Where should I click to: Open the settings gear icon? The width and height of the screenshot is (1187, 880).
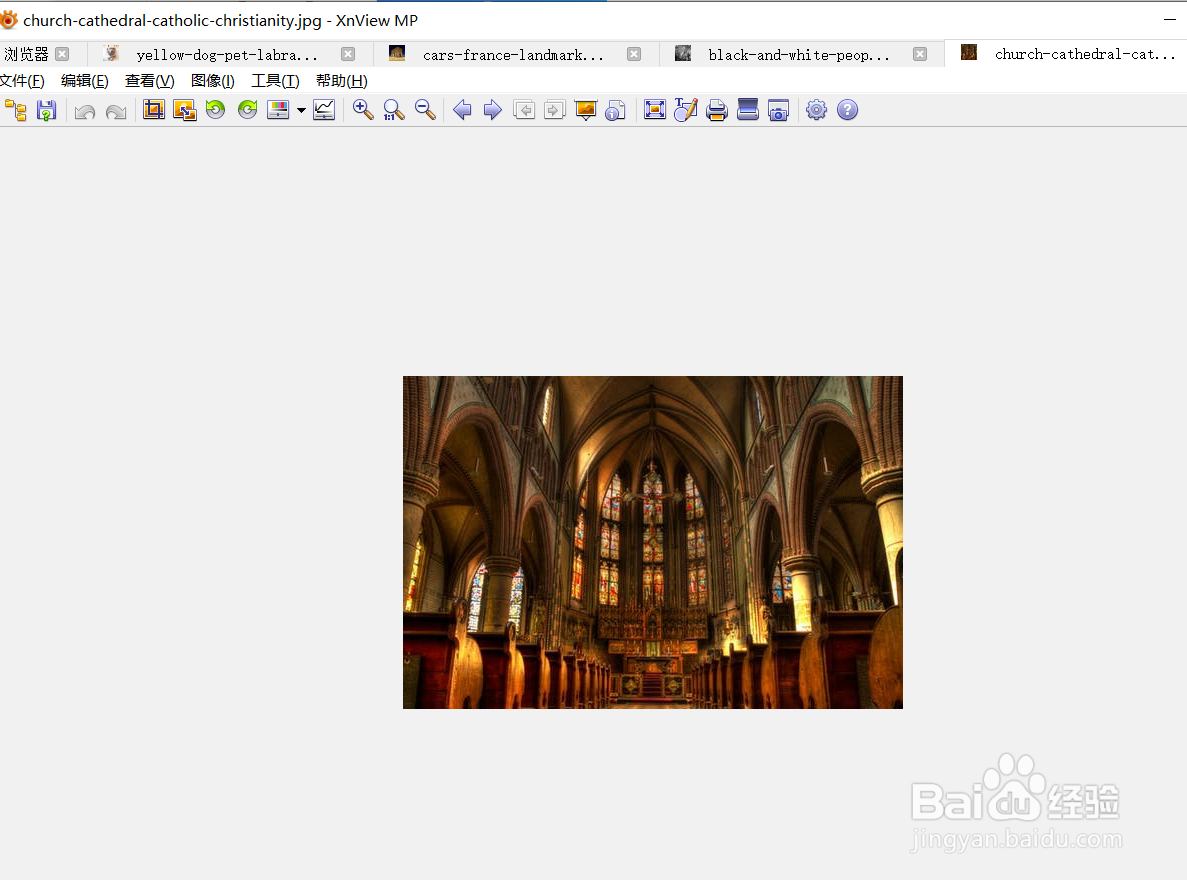click(x=816, y=110)
